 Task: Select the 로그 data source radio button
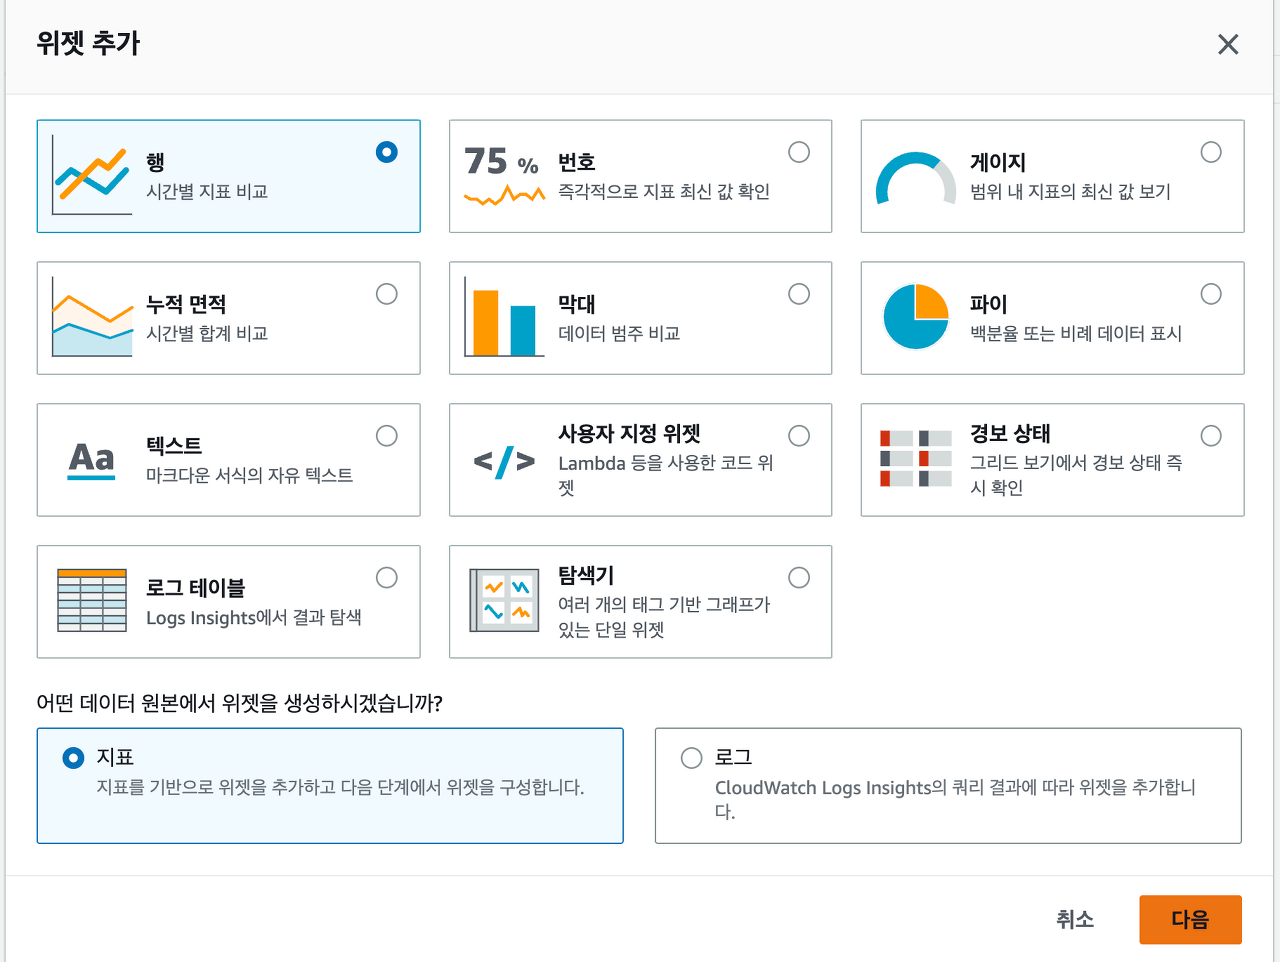[691, 758]
